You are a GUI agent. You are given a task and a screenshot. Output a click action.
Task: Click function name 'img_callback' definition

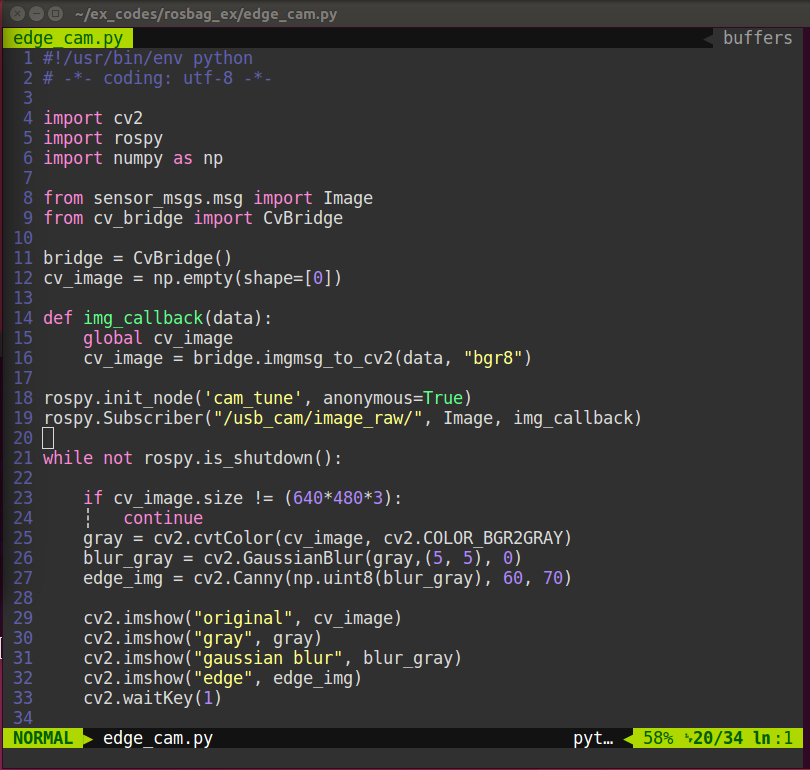click(143, 318)
